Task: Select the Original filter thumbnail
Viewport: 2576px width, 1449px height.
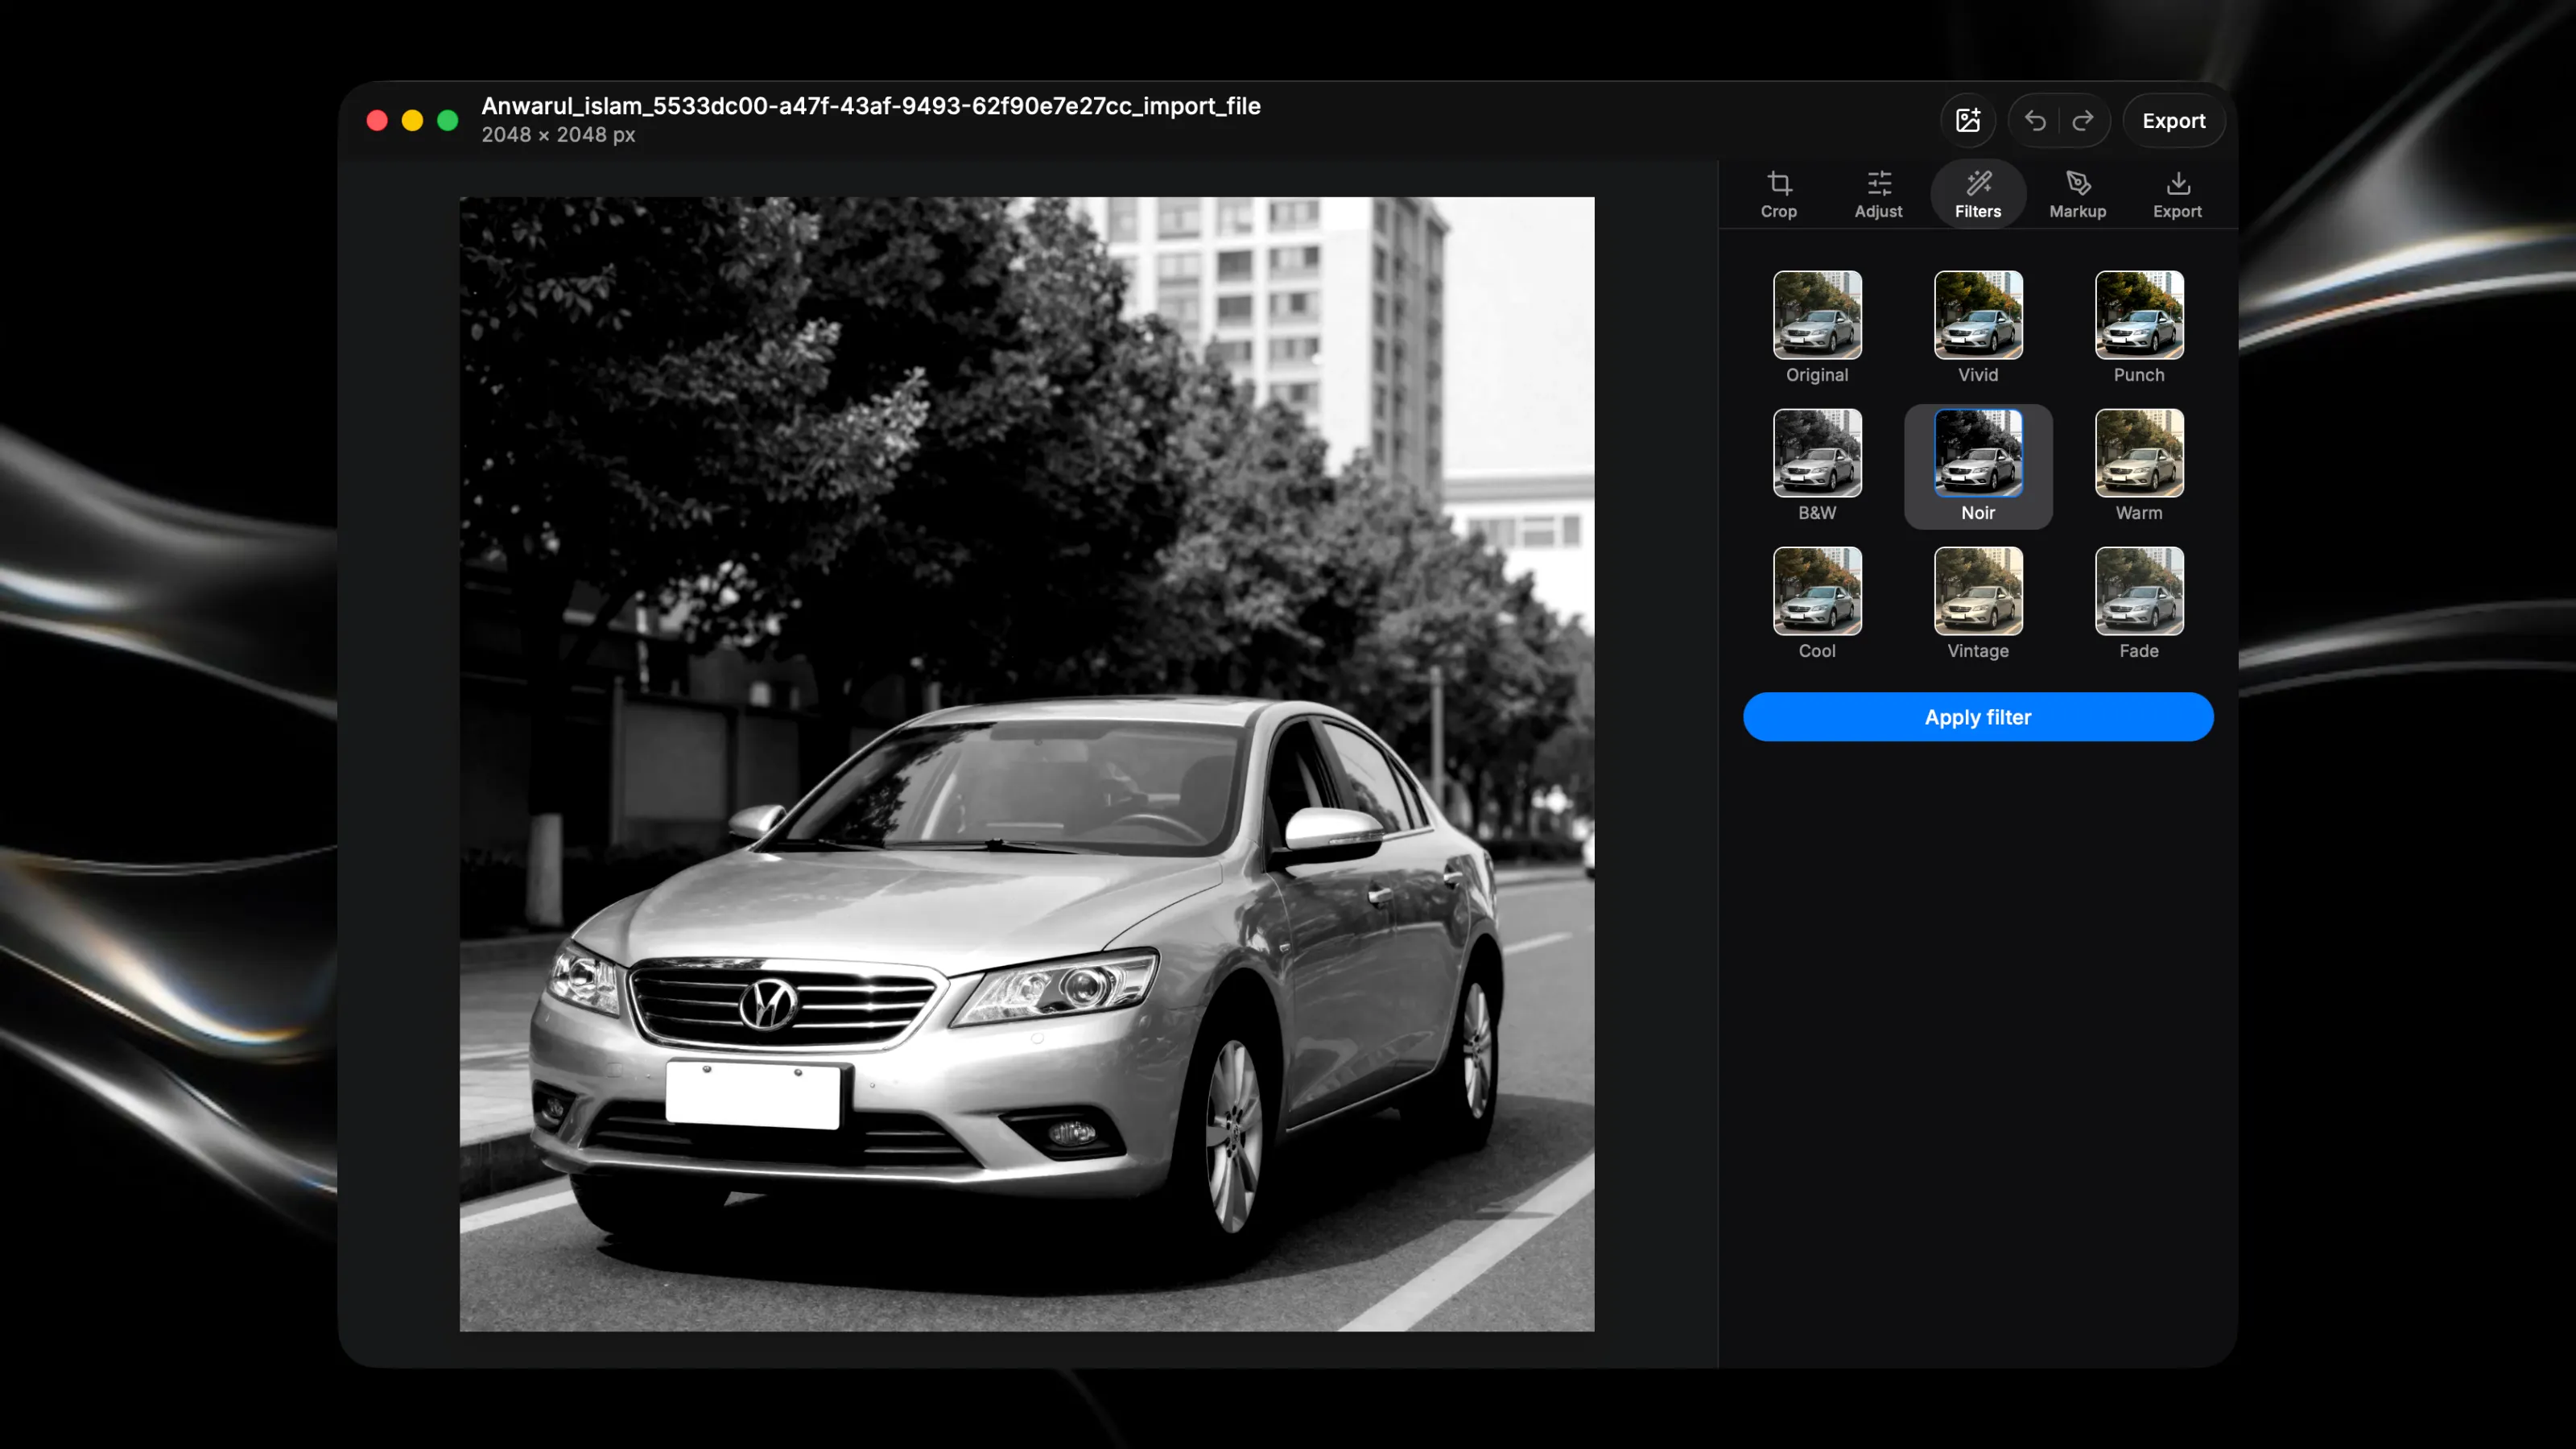Action: 1817,315
